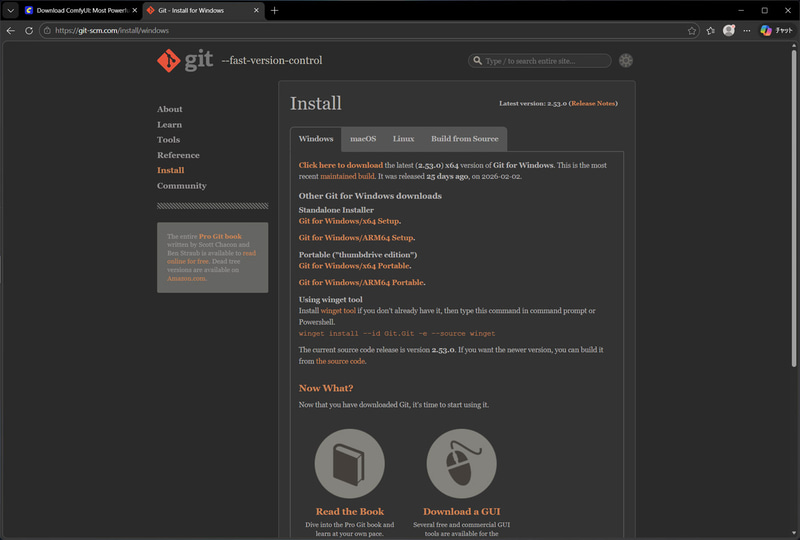Click the Git logo in the header
Screen dimensions: 800x540
tap(183, 60)
